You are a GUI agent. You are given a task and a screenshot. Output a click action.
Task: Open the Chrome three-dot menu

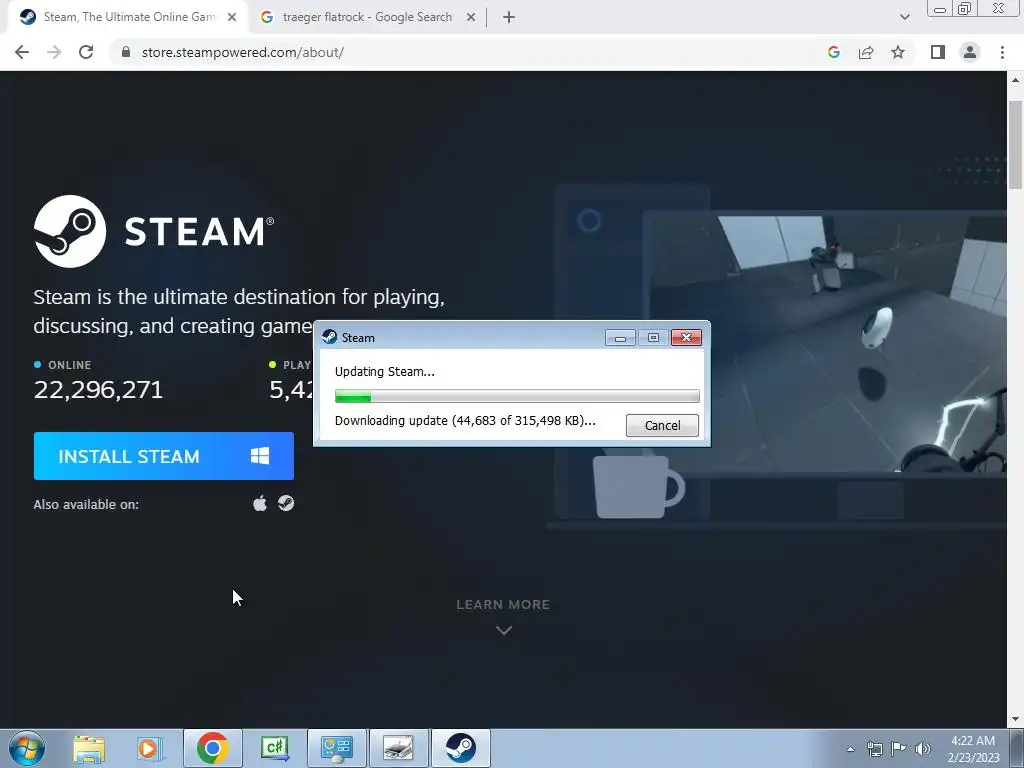pos(1002,52)
